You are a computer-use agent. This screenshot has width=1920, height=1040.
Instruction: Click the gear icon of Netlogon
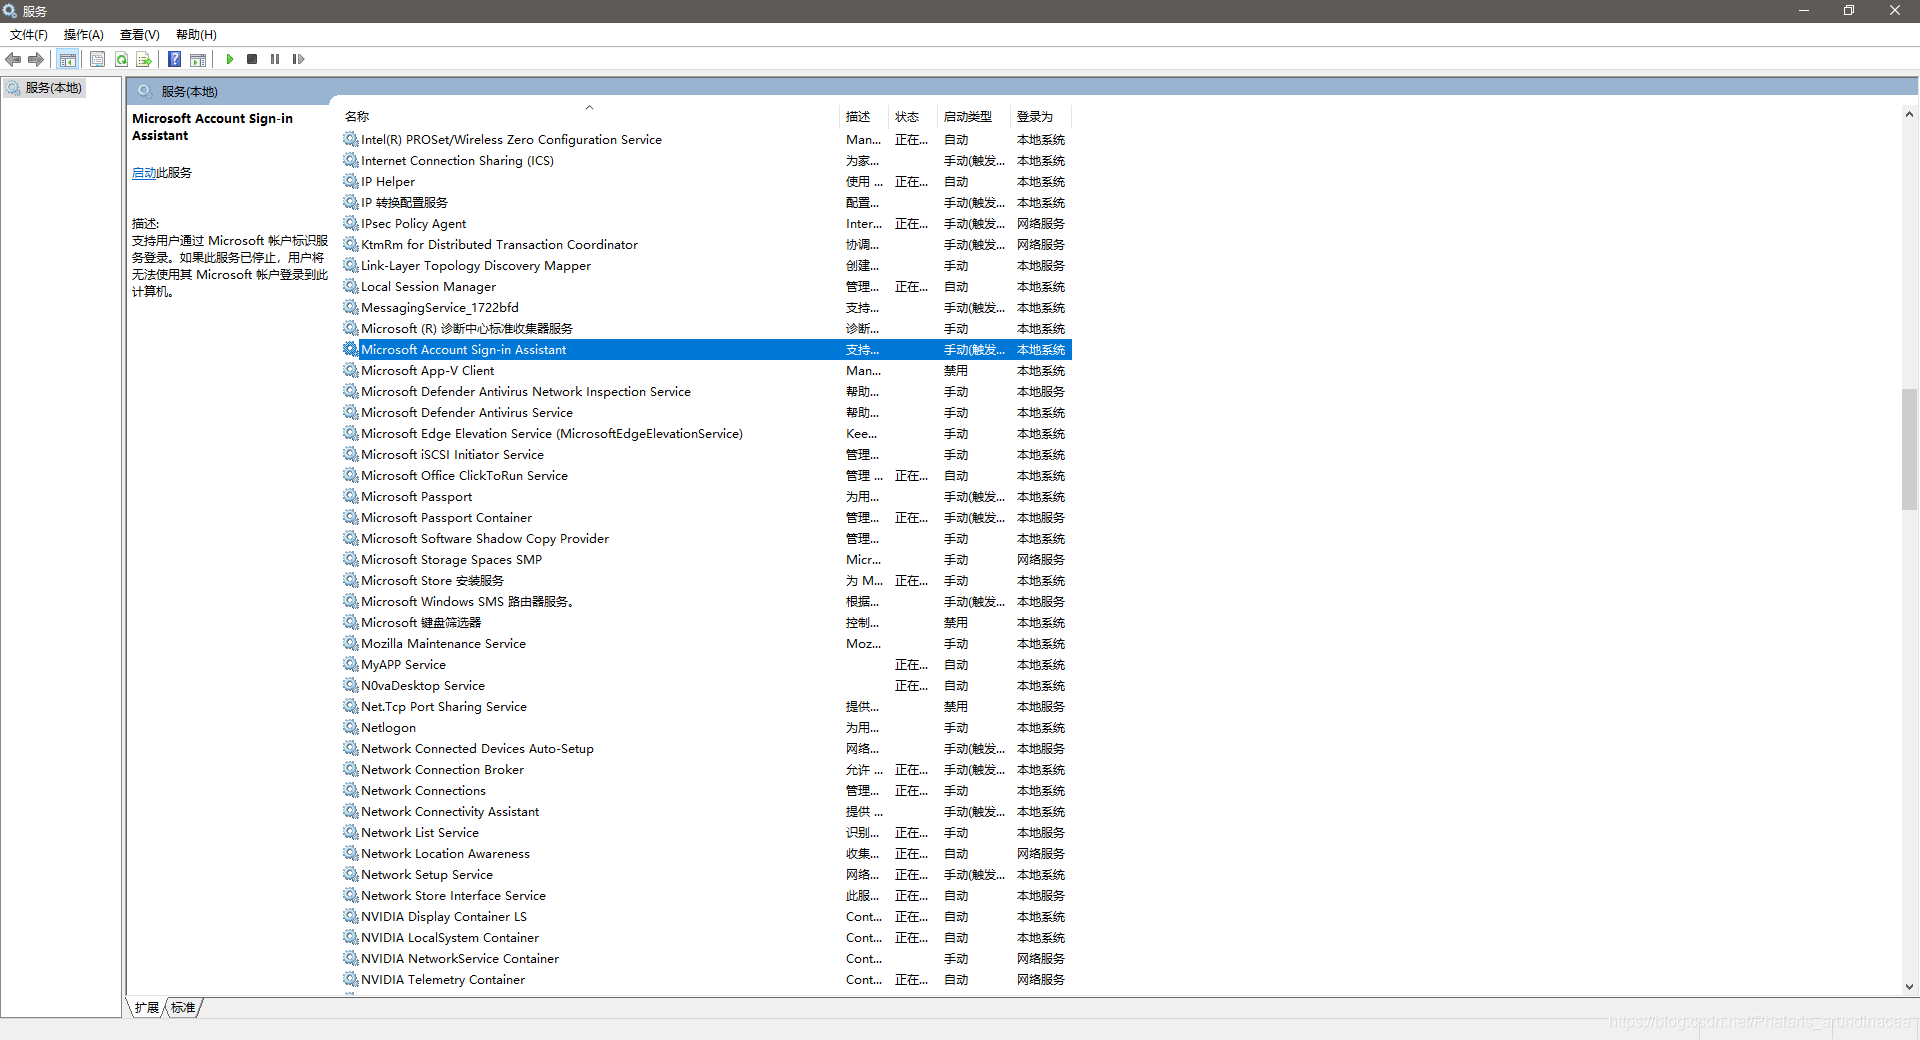click(351, 728)
